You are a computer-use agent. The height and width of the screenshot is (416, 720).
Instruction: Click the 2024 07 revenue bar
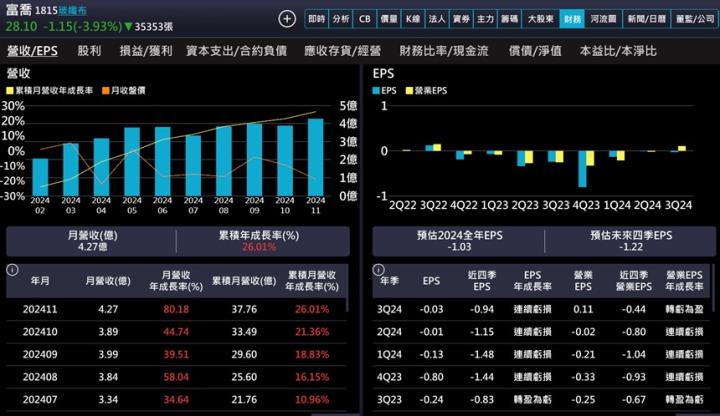click(x=193, y=165)
